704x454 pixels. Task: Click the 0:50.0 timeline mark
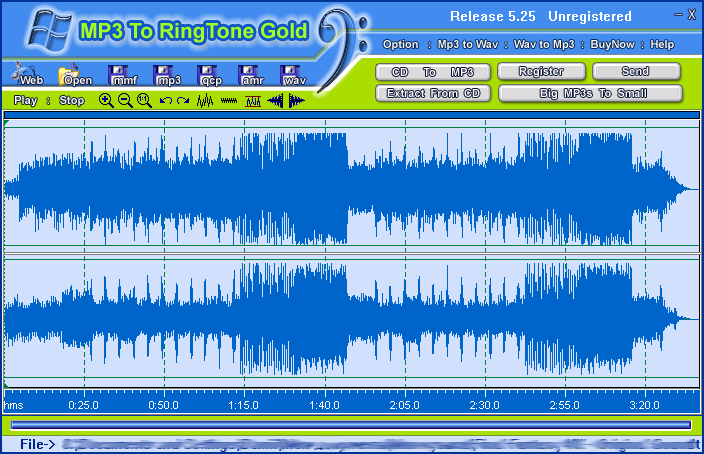(x=163, y=405)
